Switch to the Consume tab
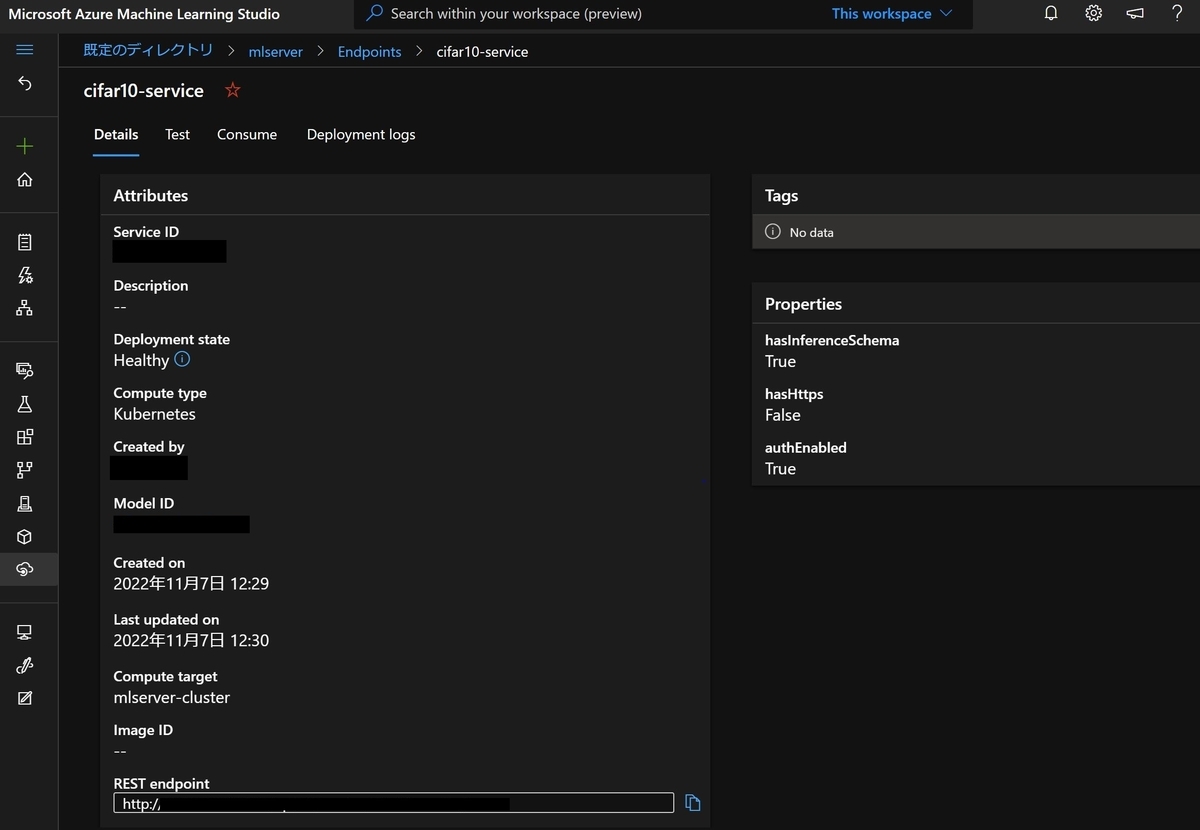Screen dimensions: 1200x830 tap(247, 134)
